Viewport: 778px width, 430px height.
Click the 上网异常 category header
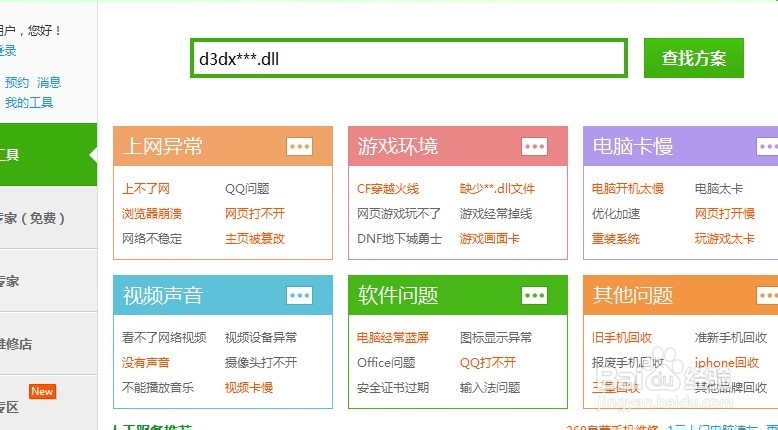point(223,146)
